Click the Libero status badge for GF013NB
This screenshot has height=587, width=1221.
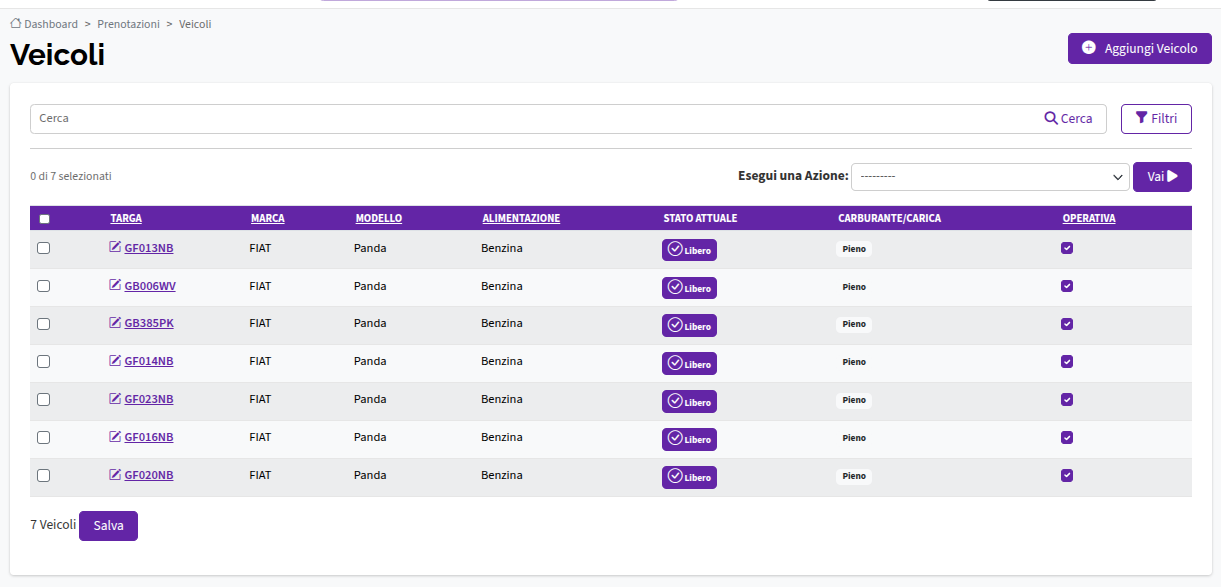tap(689, 250)
